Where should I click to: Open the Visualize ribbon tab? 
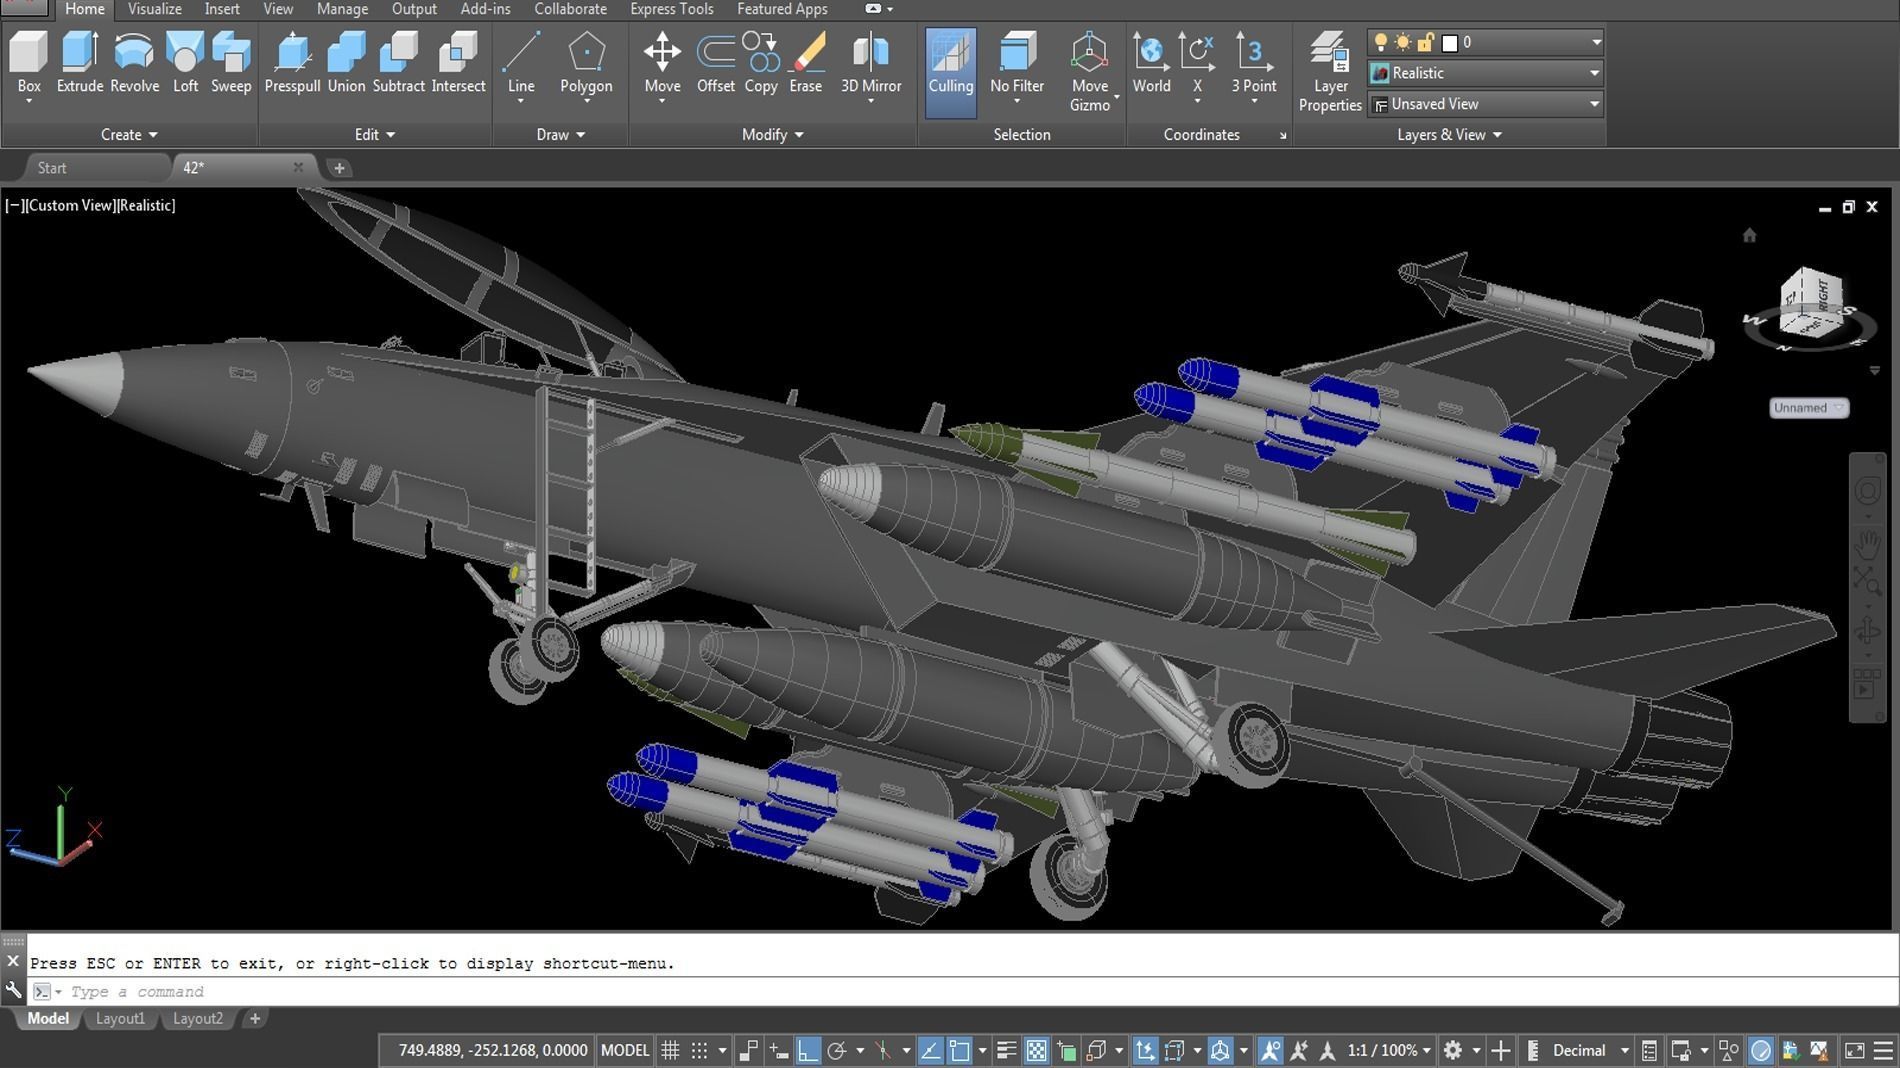(x=154, y=9)
